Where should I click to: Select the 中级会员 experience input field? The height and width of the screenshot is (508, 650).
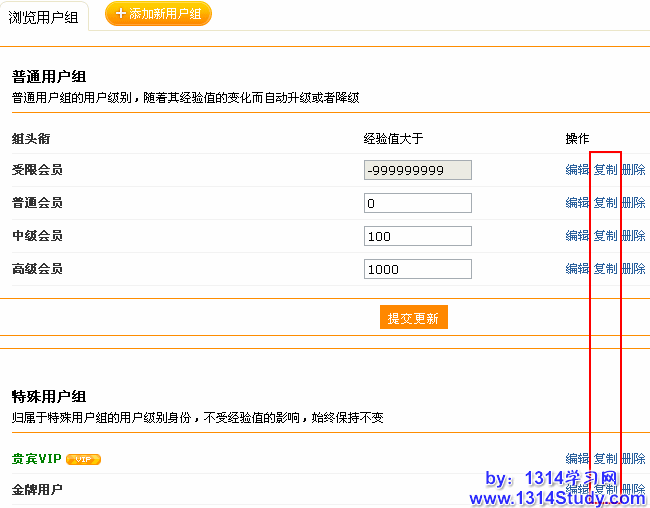tap(418, 236)
